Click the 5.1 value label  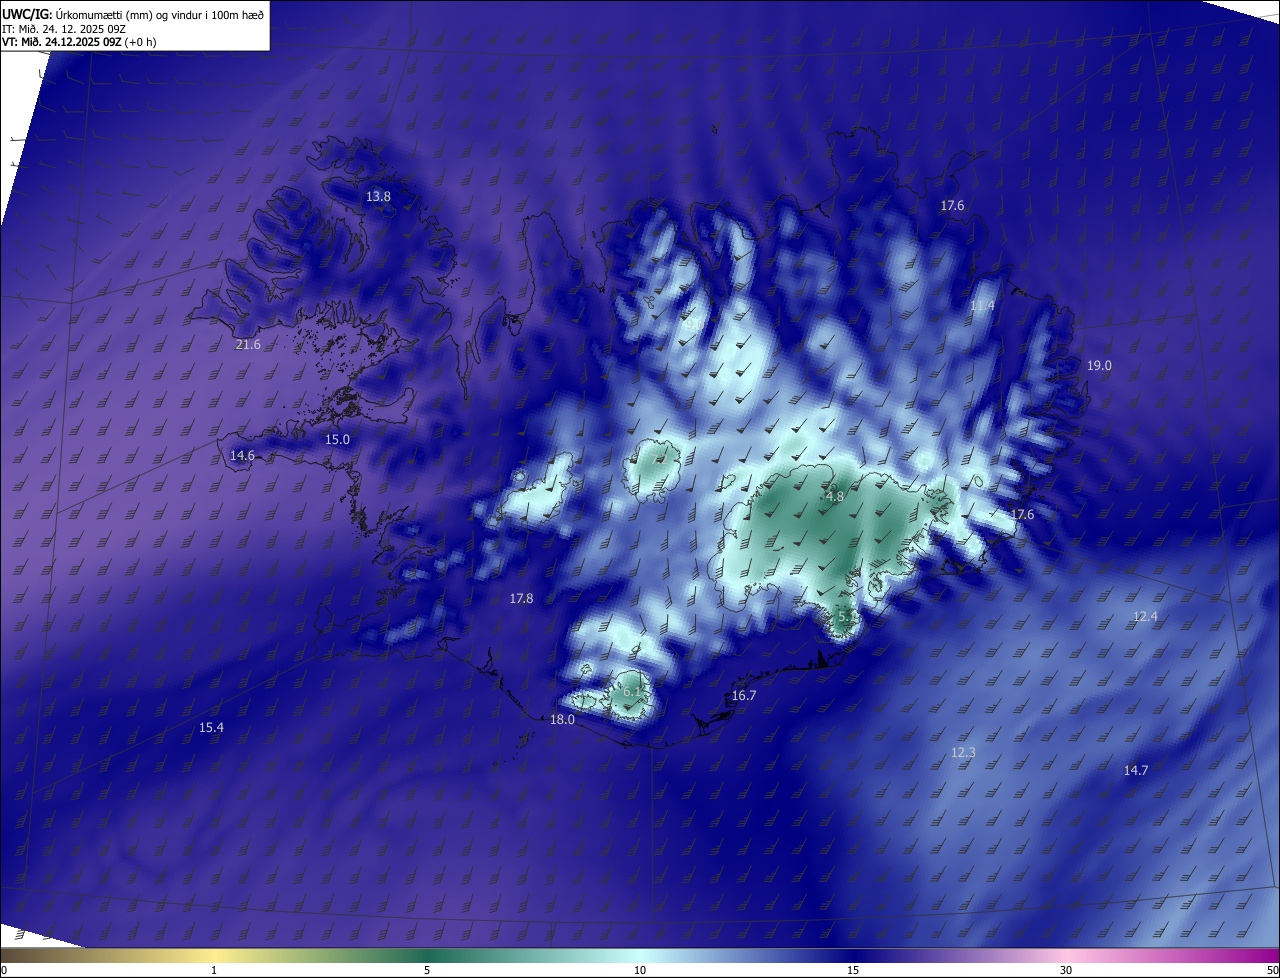coord(846,617)
